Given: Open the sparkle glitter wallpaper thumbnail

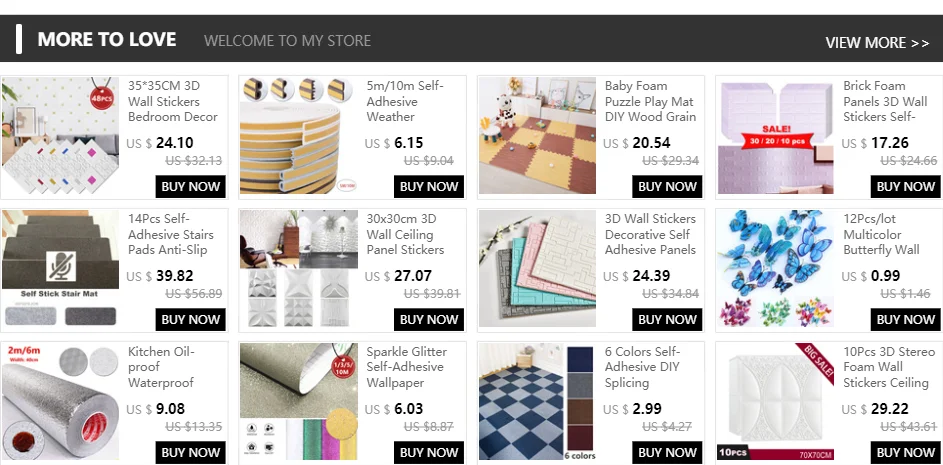Looking at the screenshot, I should click(x=298, y=401).
